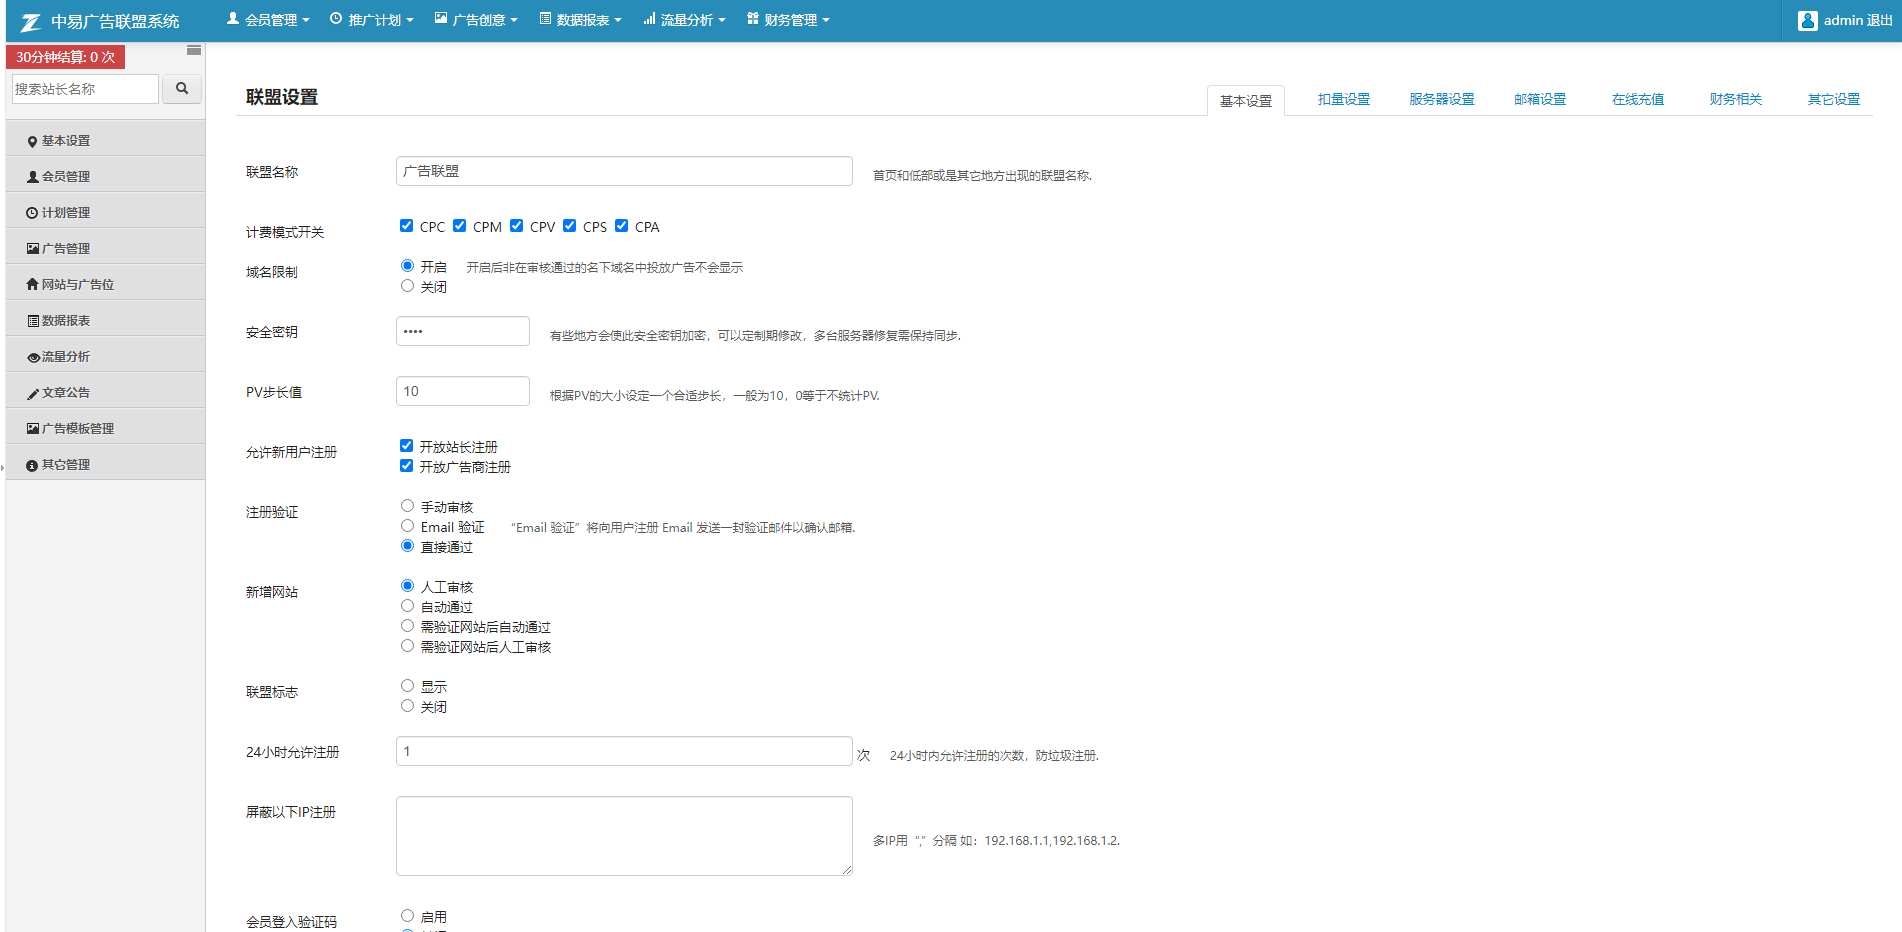Select 关闭 for 域名限制
The width and height of the screenshot is (1902, 932).
(x=407, y=286)
